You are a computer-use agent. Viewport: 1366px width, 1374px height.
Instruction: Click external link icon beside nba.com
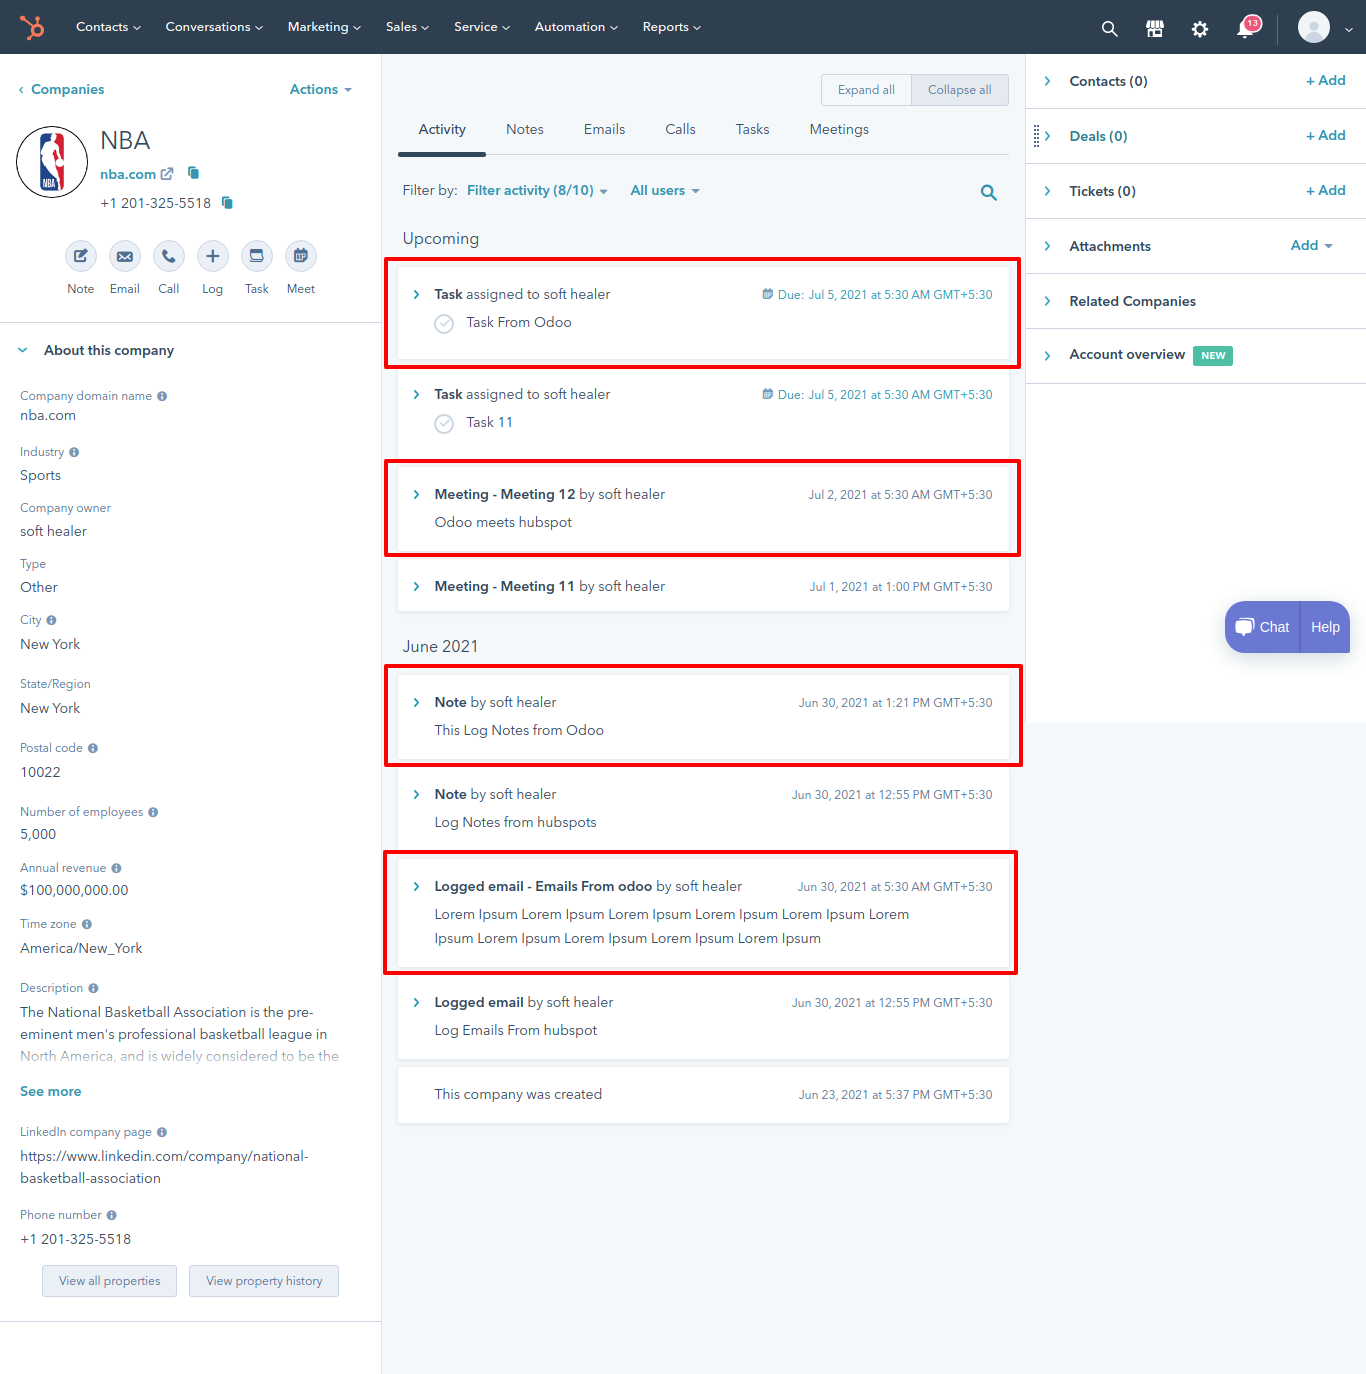[167, 174]
